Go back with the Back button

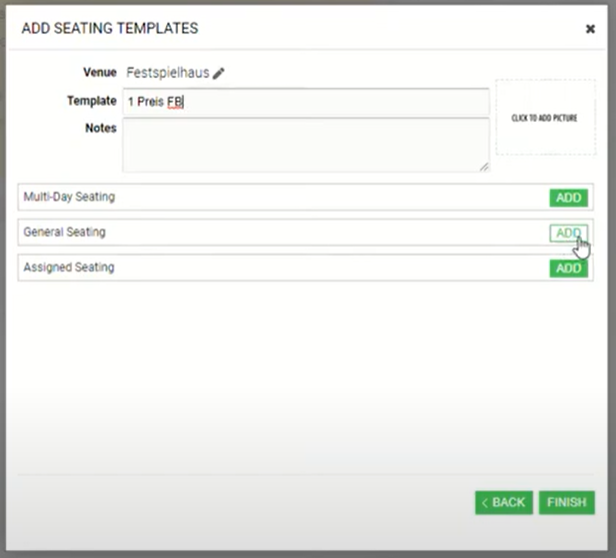point(504,502)
